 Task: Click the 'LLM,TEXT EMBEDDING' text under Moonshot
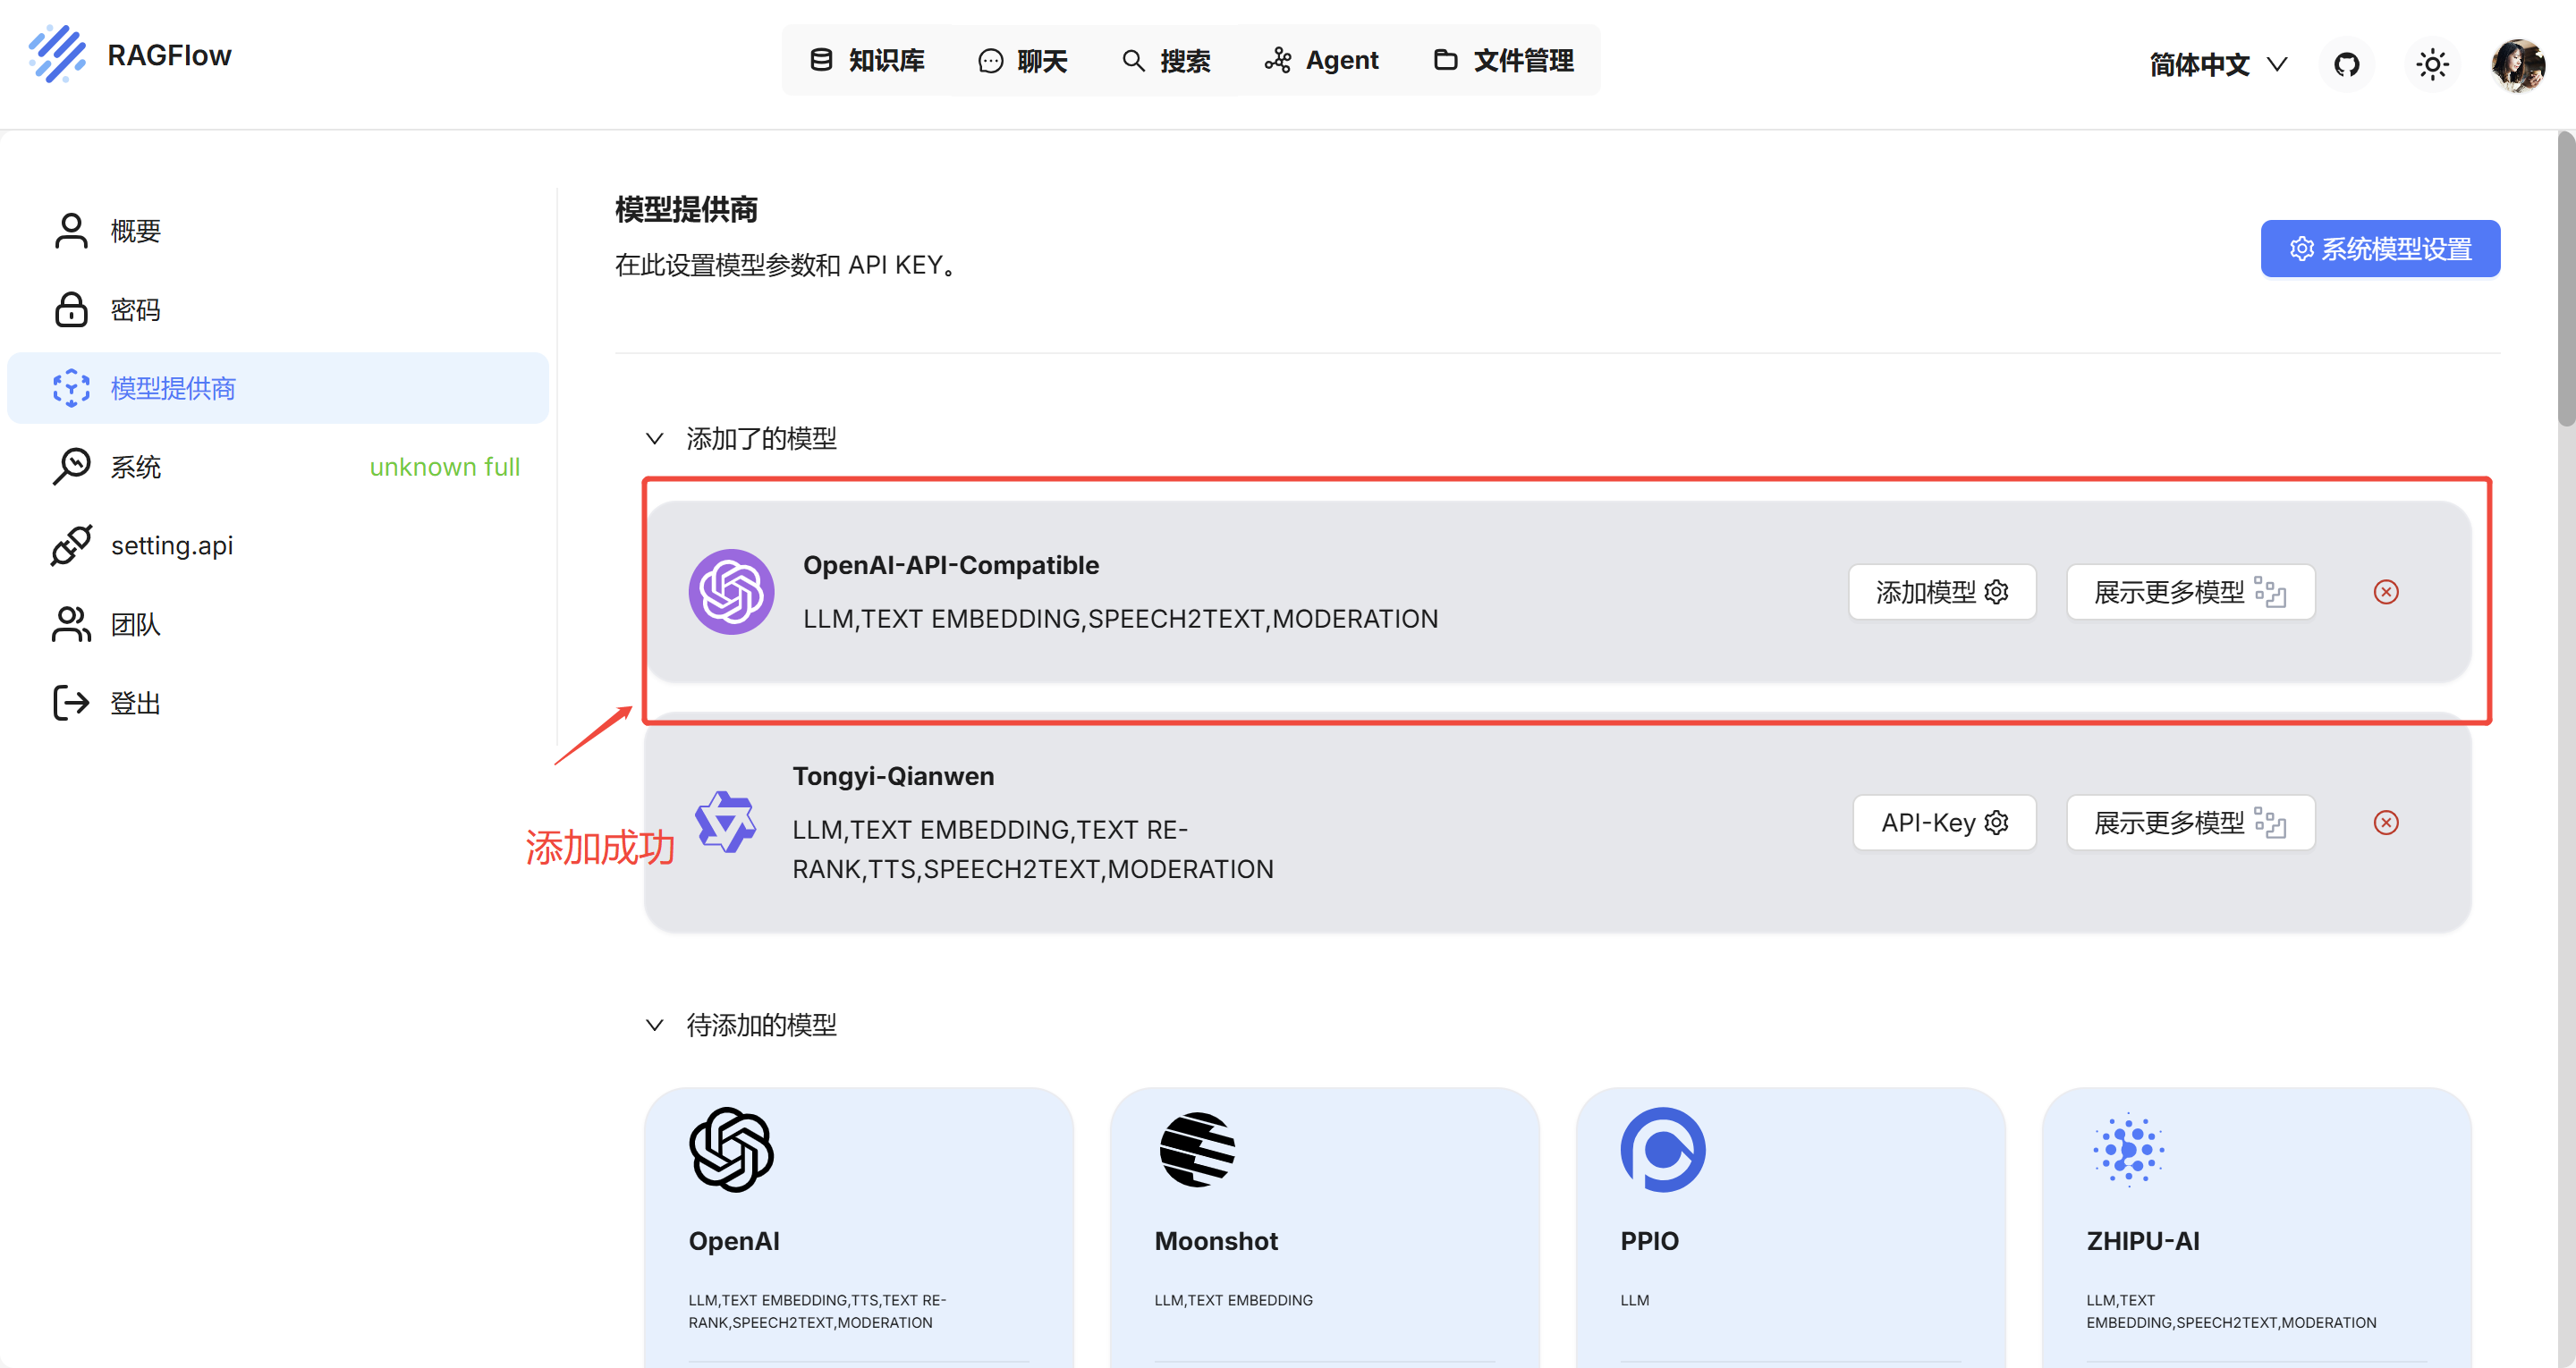pyautogui.click(x=1233, y=1300)
